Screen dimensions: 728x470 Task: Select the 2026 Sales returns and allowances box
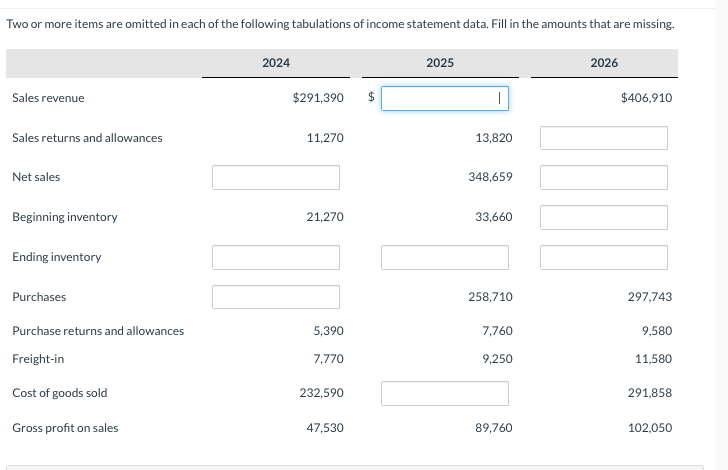point(604,138)
